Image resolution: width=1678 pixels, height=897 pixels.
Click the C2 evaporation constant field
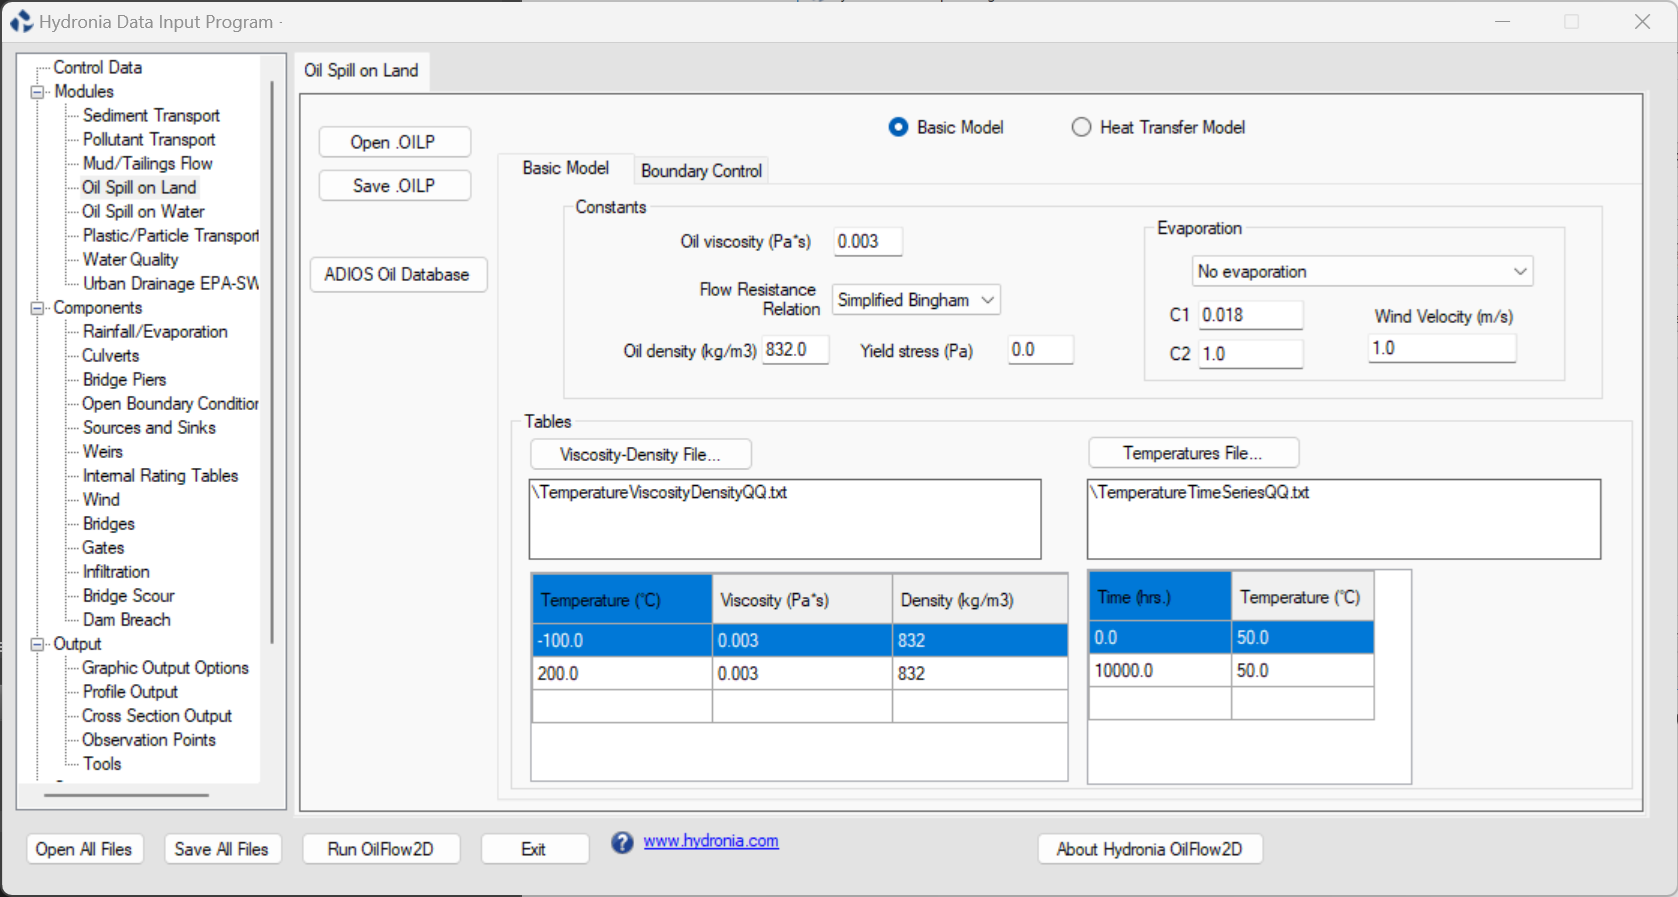click(1250, 354)
